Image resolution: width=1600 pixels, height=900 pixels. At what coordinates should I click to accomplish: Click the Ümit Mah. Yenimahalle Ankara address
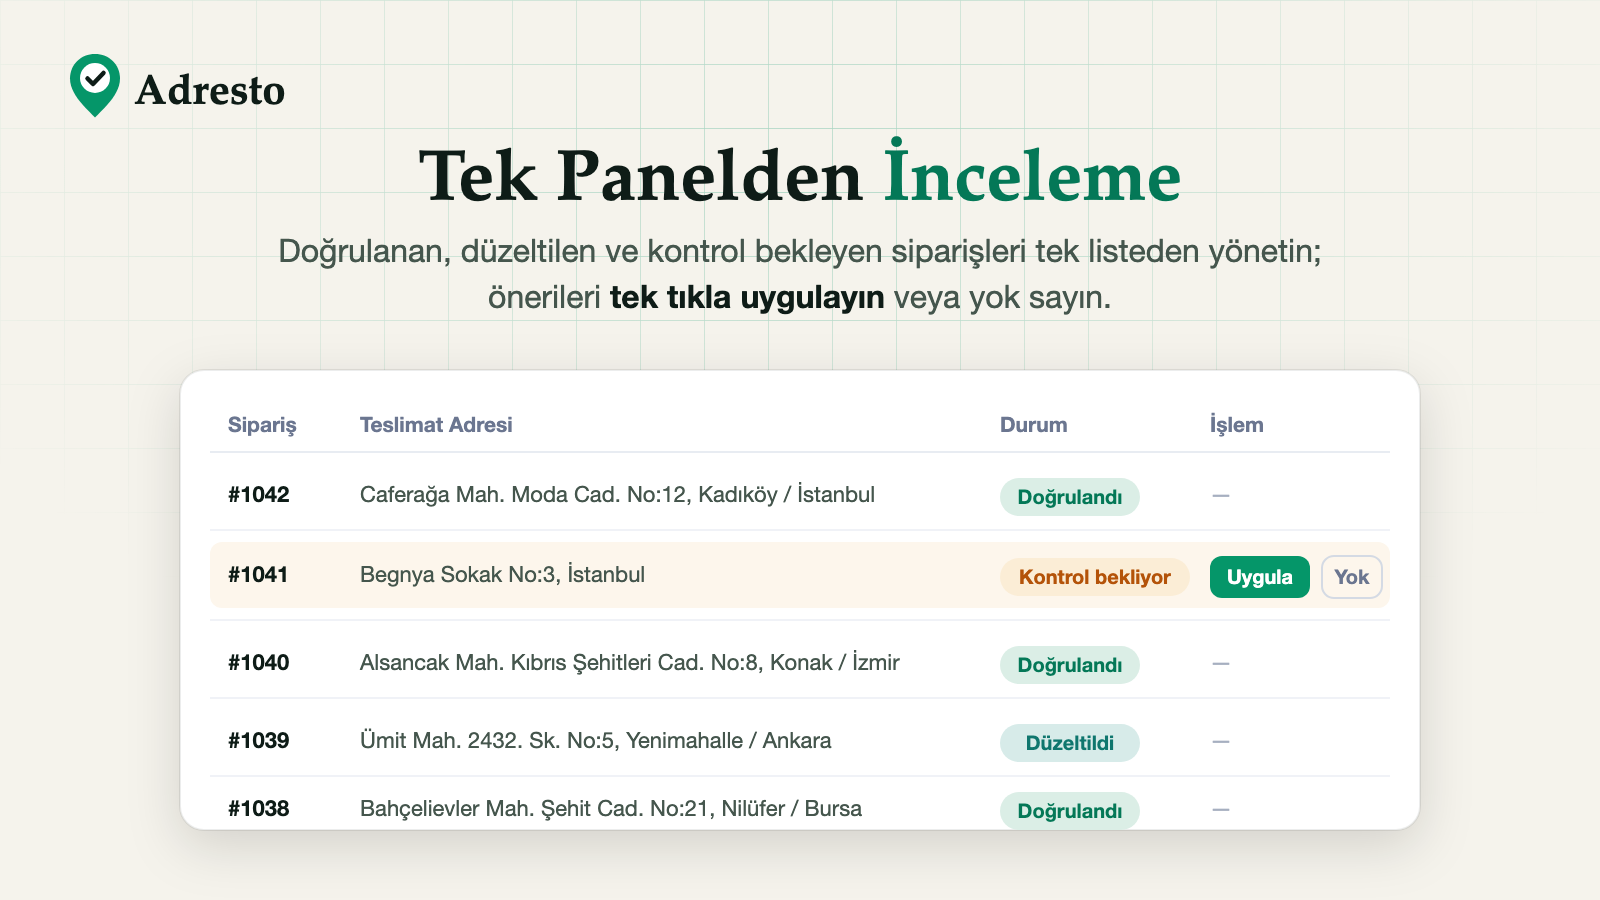click(596, 741)
